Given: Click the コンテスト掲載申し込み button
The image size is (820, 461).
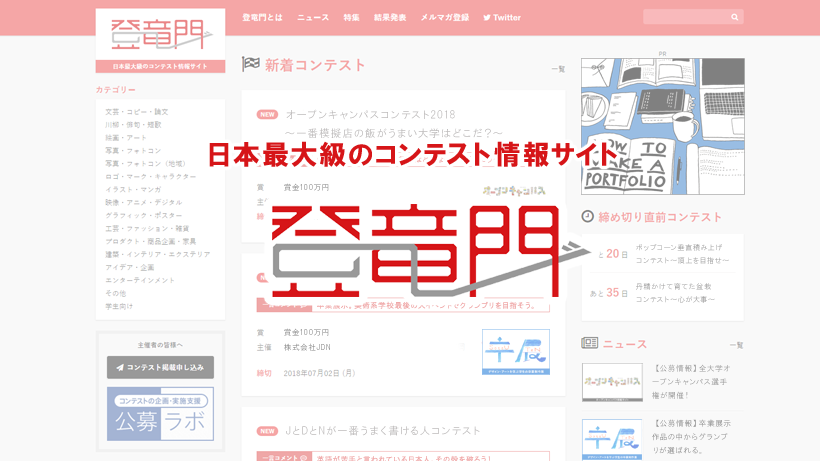Looking at the screenshot, I should pos(160,367).
